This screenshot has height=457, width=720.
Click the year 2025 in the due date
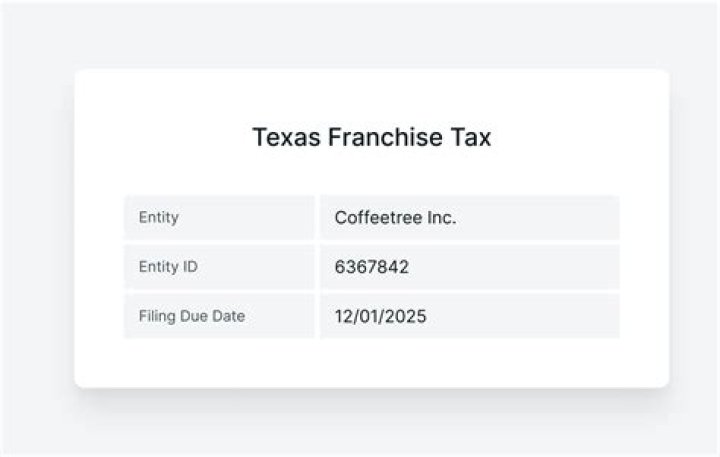(404, 316)
